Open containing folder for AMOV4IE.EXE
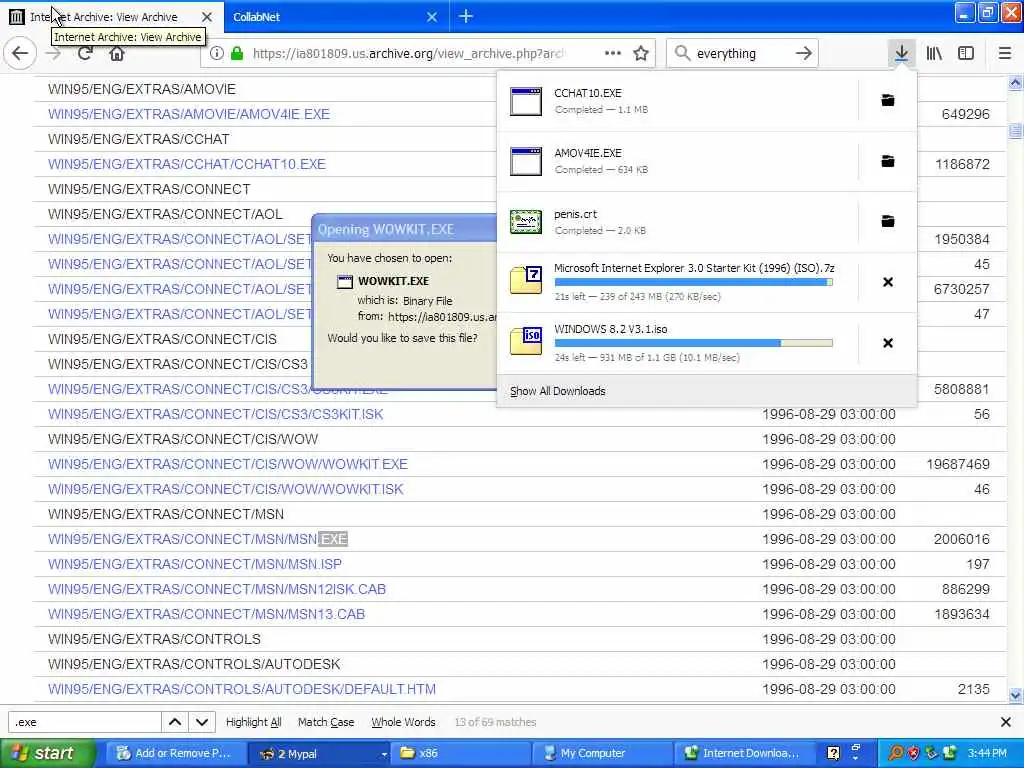 [888, 161]
